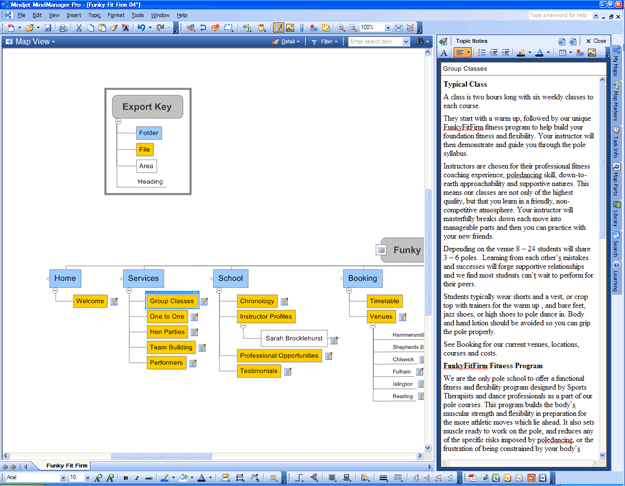
Task: Open notes icon next to Testimonials
Action: tap(288, 372)
